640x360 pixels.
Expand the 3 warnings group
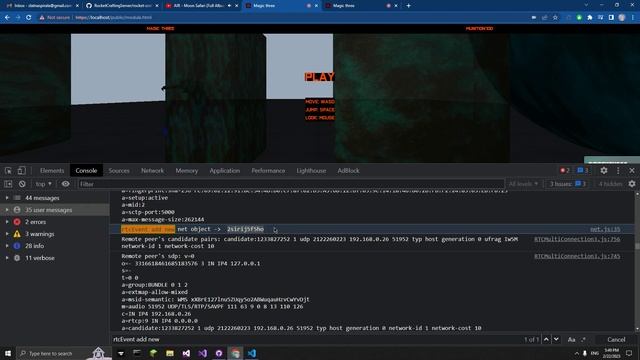coord(7,234)
